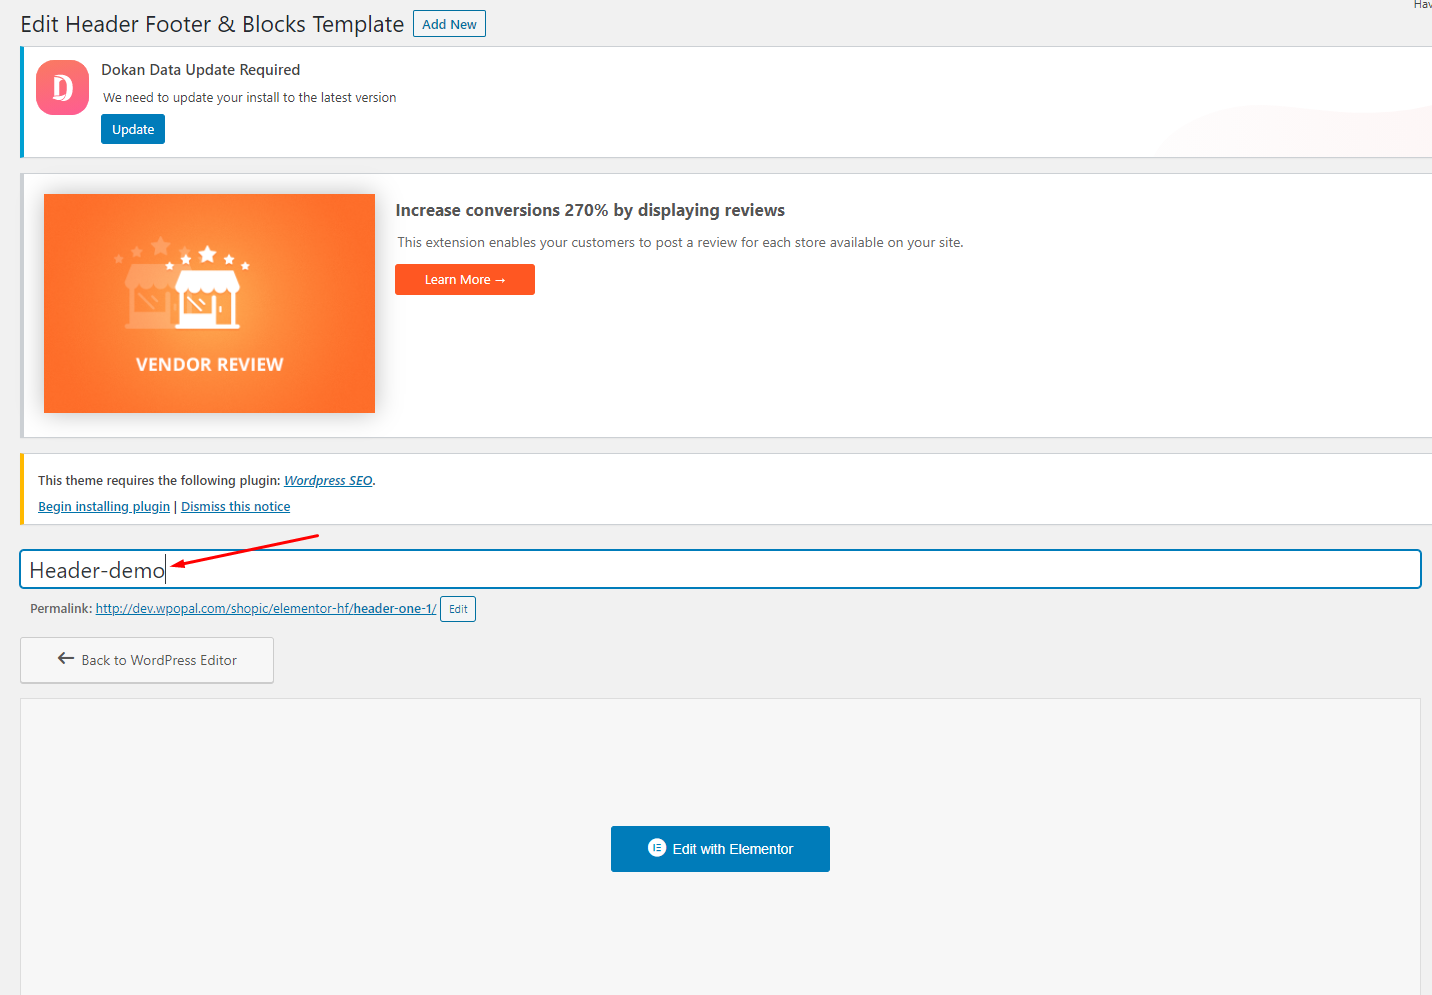Screen dimensions: 1432x995
Task: Click the Elementor logo icon on the blue button
Action: (x=657, y=848)
